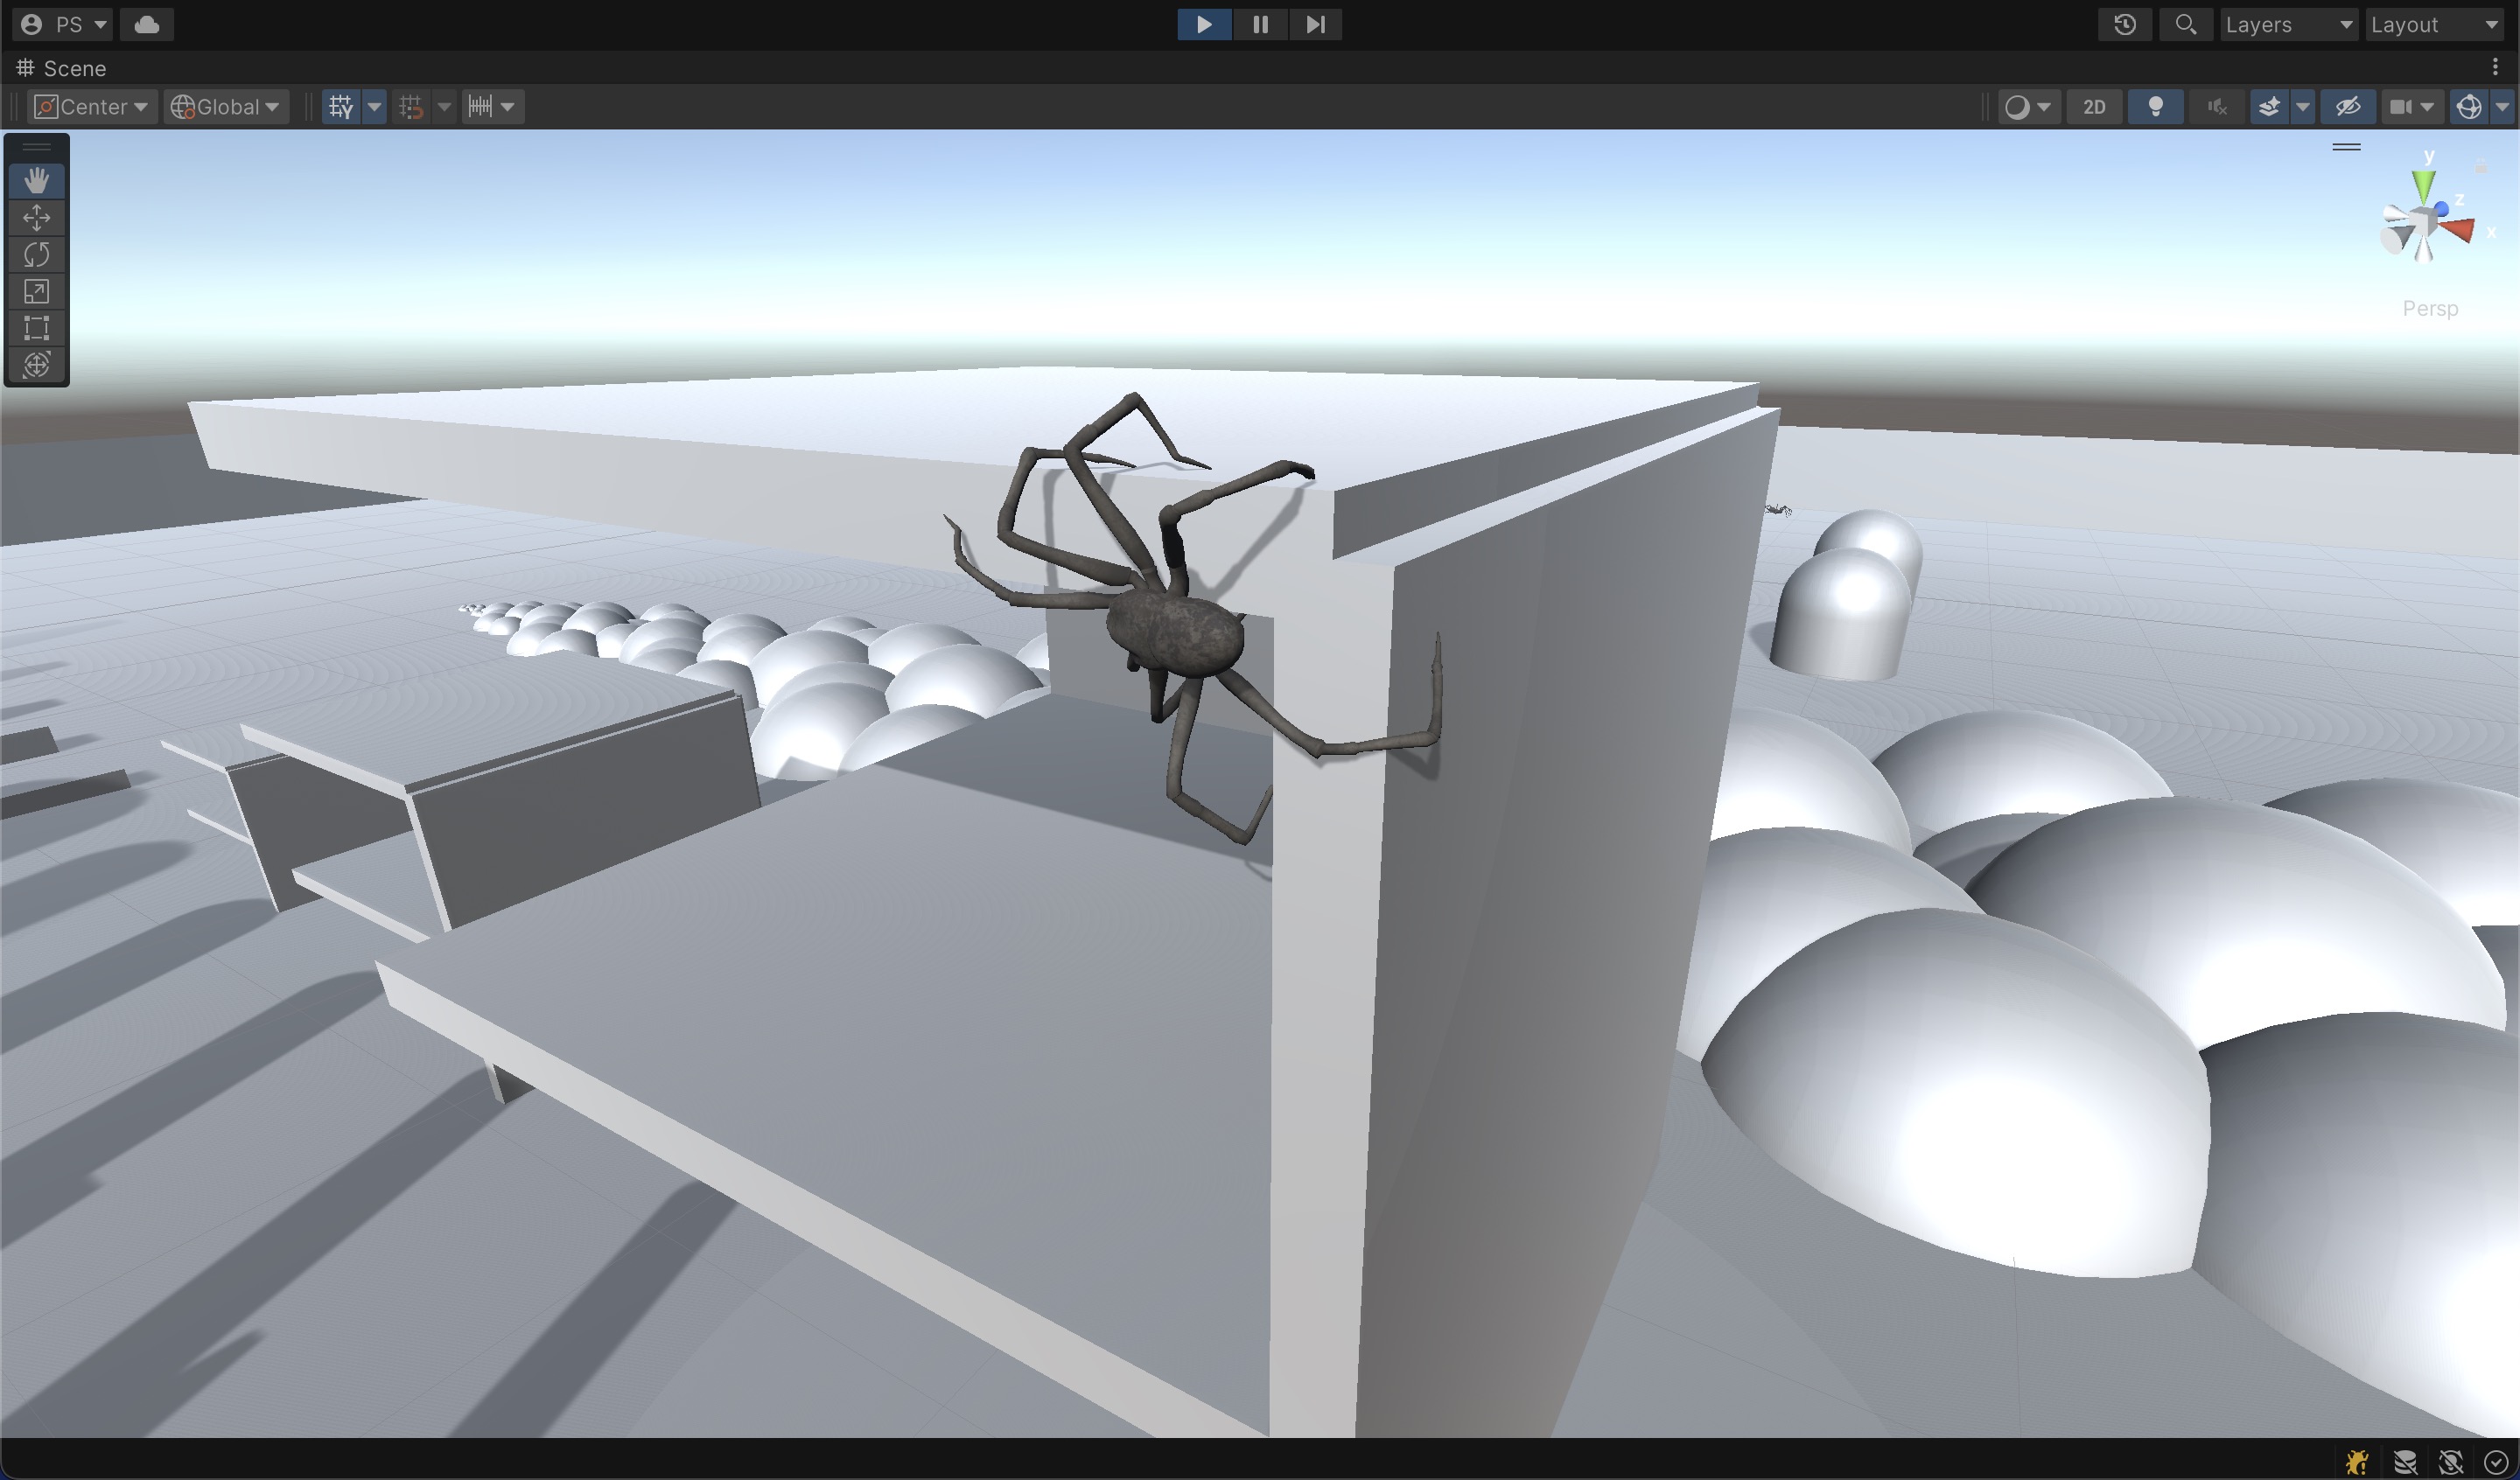Toggle scene lighting lightbulb

click(x=2156, y=107)
